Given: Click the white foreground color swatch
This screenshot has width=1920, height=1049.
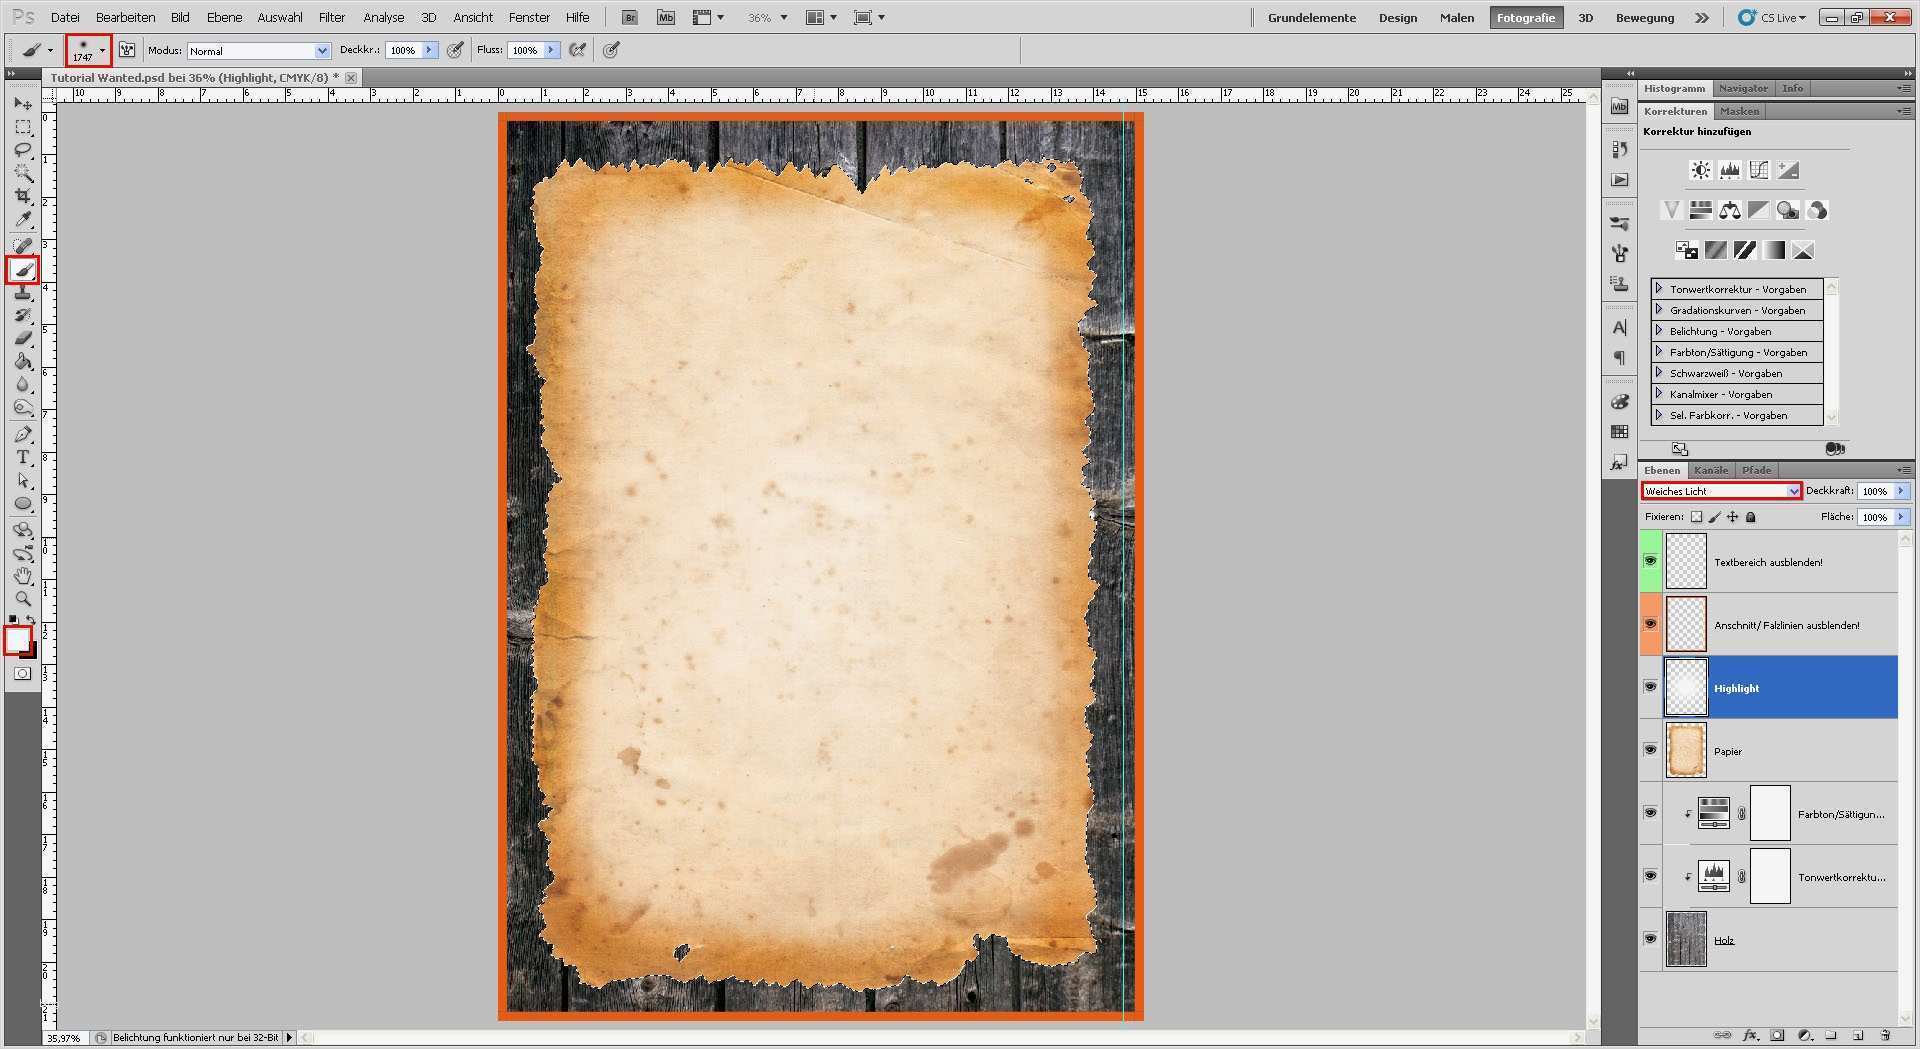Looking at the screenshot, I should 17,639.
